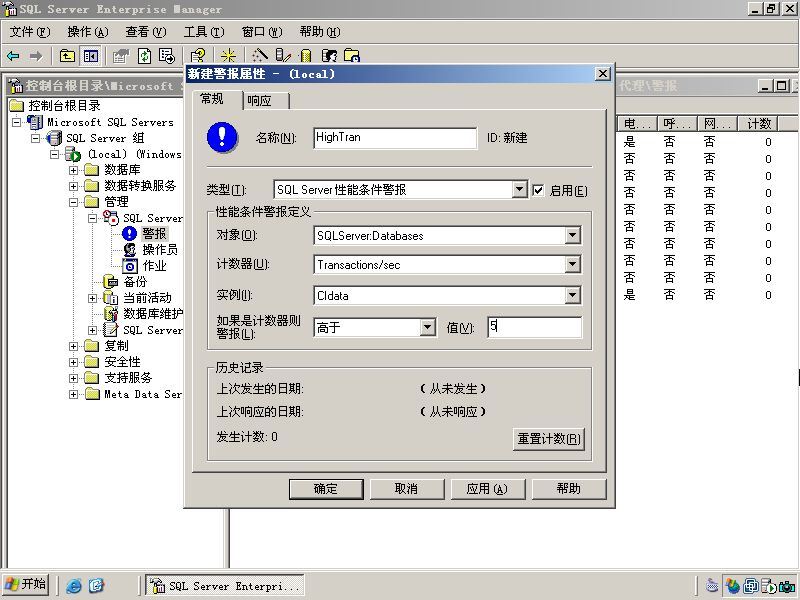Screen dimensions: 800x600
Task: Collapse Microsoft SQL Servers tree node
Action: 17,122
